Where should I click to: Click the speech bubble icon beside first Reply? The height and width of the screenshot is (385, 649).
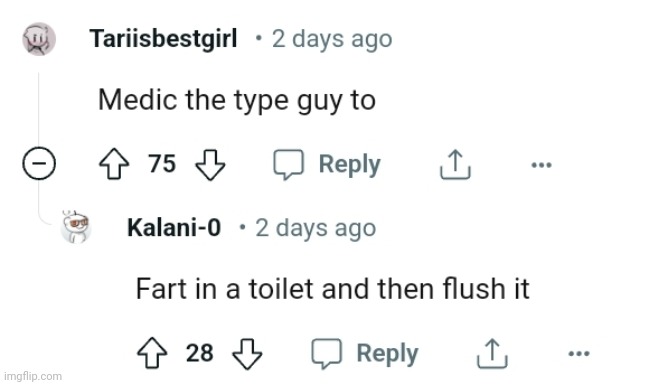(288, 164)
